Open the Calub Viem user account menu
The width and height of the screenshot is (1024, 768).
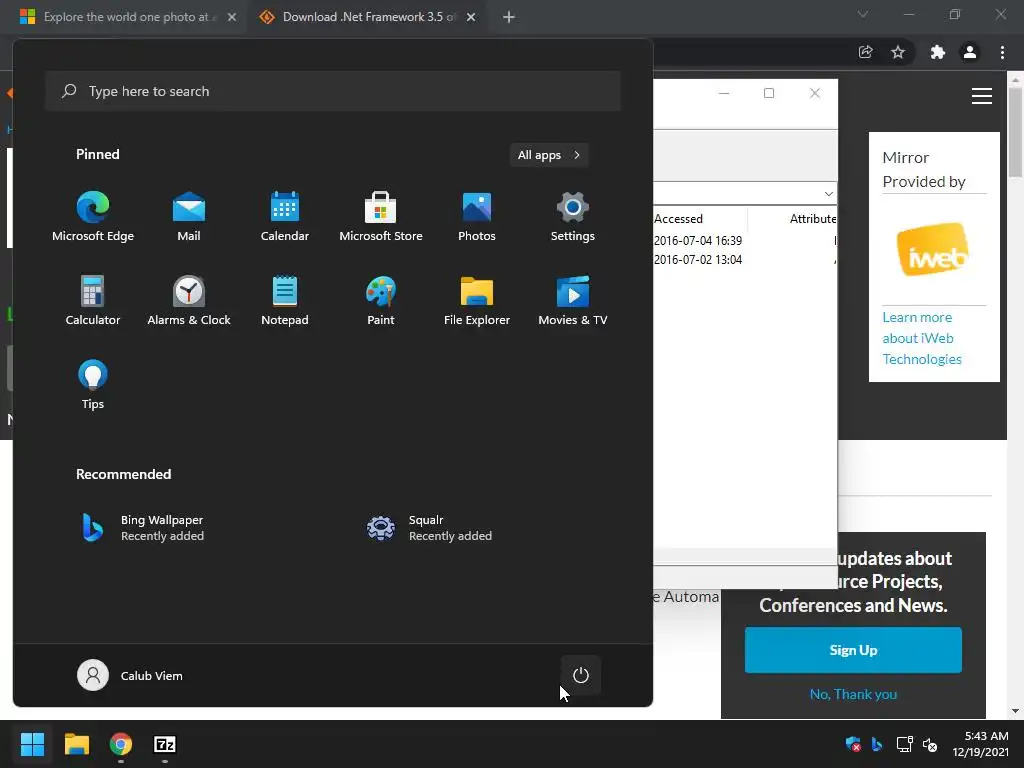pyautogui.click(x=130, y=675)
